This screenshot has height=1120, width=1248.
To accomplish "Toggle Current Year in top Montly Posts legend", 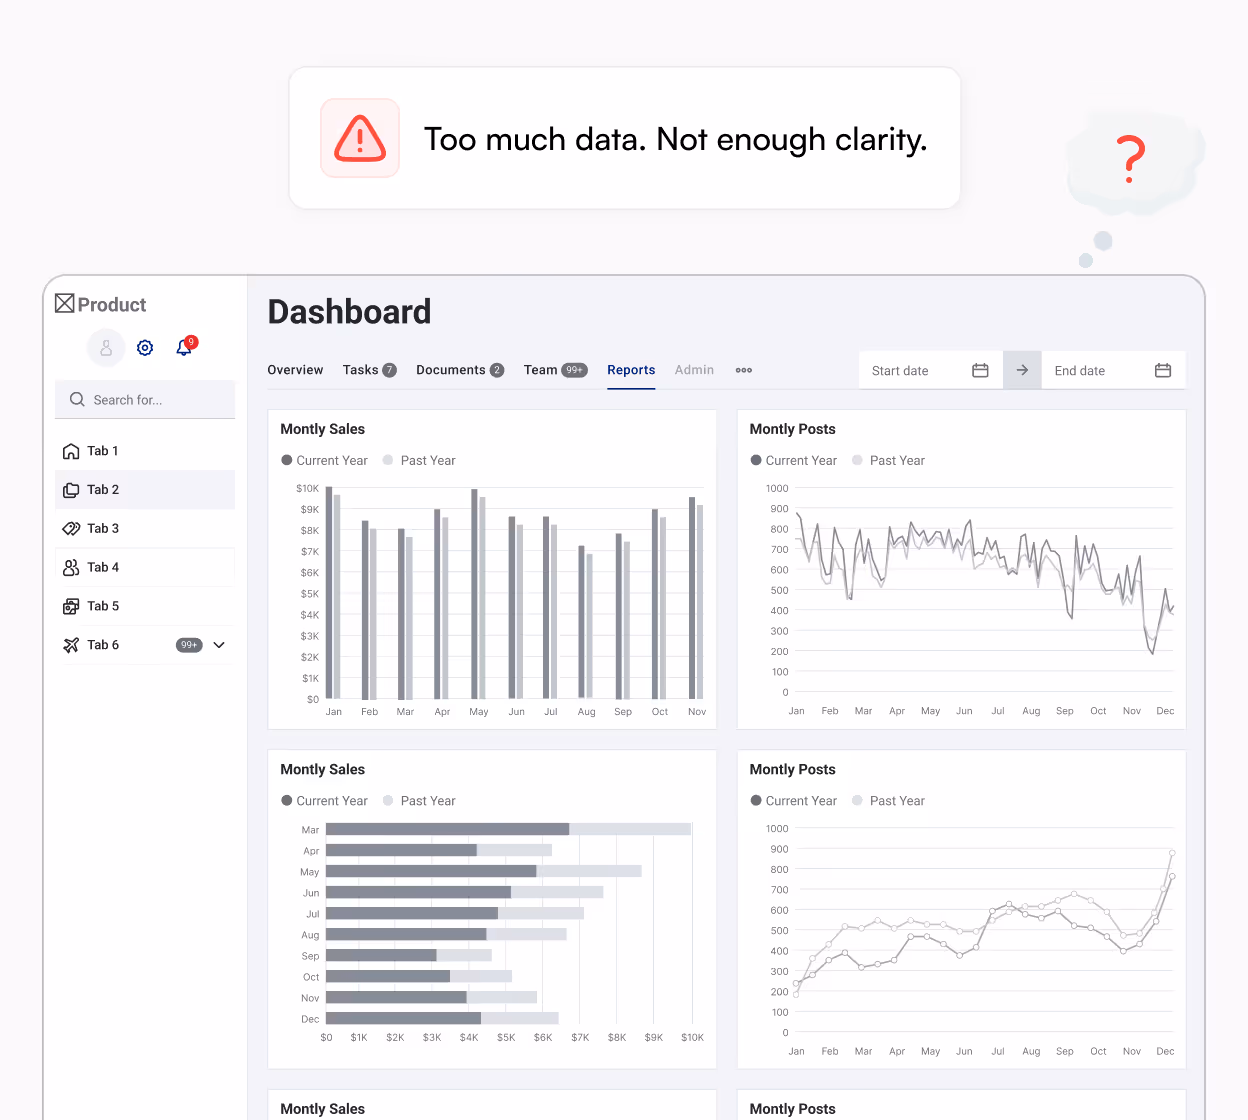I will pos(794,460).
